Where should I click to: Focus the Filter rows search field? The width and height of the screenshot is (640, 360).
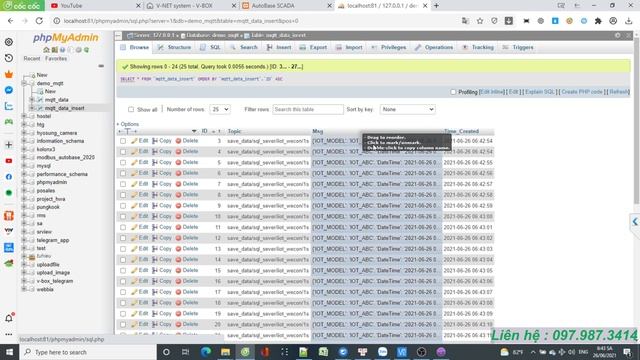(x=308, y=109)
